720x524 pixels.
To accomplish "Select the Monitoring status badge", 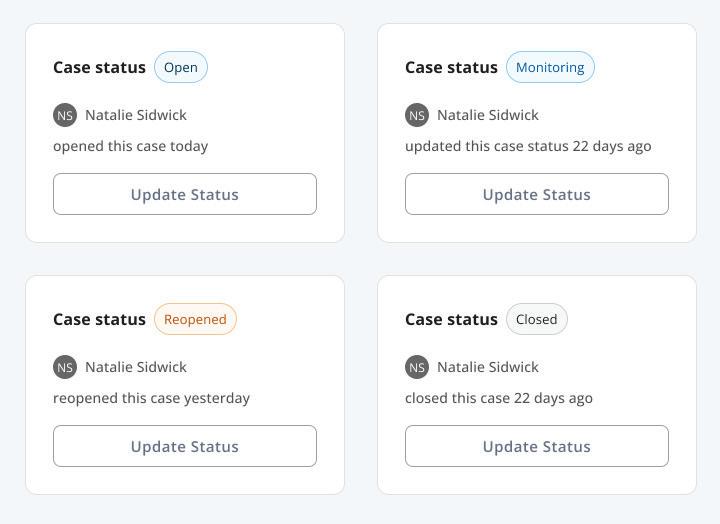I will (x=550, y=67).
